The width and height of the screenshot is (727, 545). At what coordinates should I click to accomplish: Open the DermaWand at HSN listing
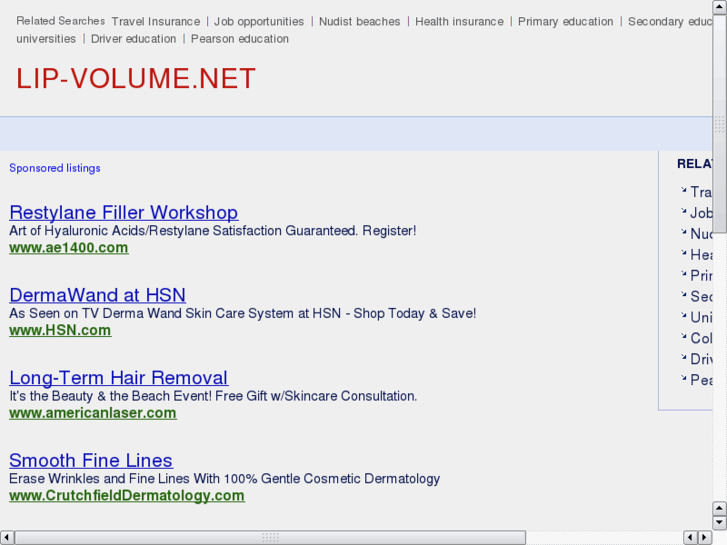pos(97,295)
